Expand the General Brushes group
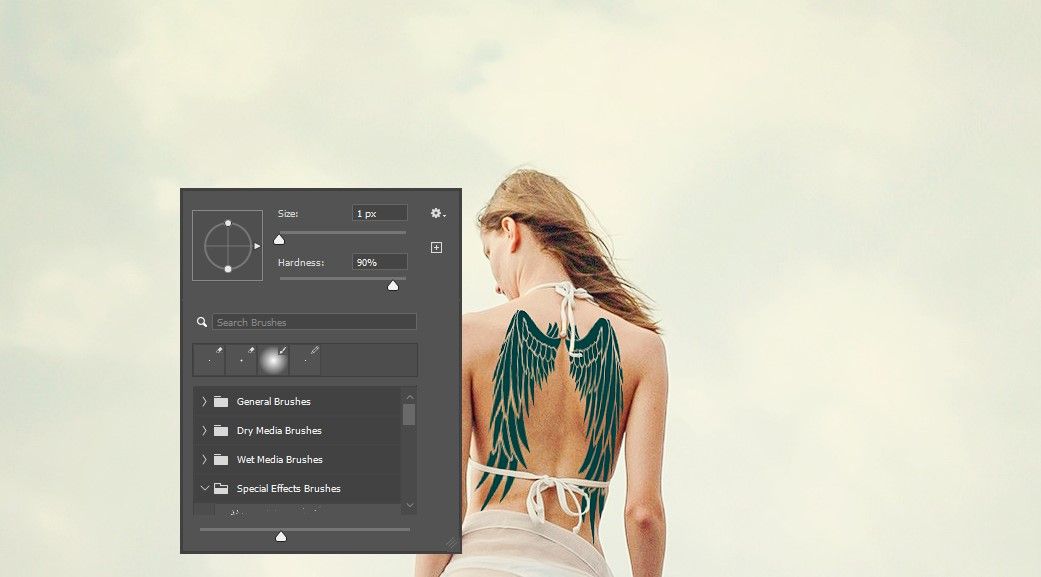Viewport: 1041px width, 577px height. coord(203,401)
